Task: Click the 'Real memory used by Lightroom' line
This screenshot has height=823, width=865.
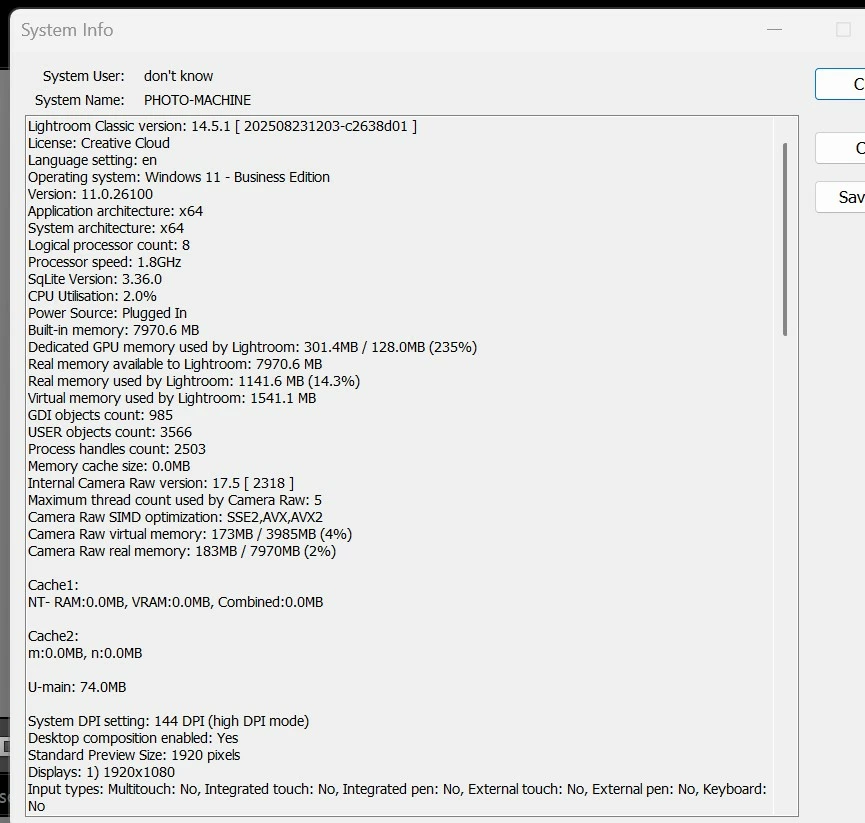Action: tap(194, 381)
